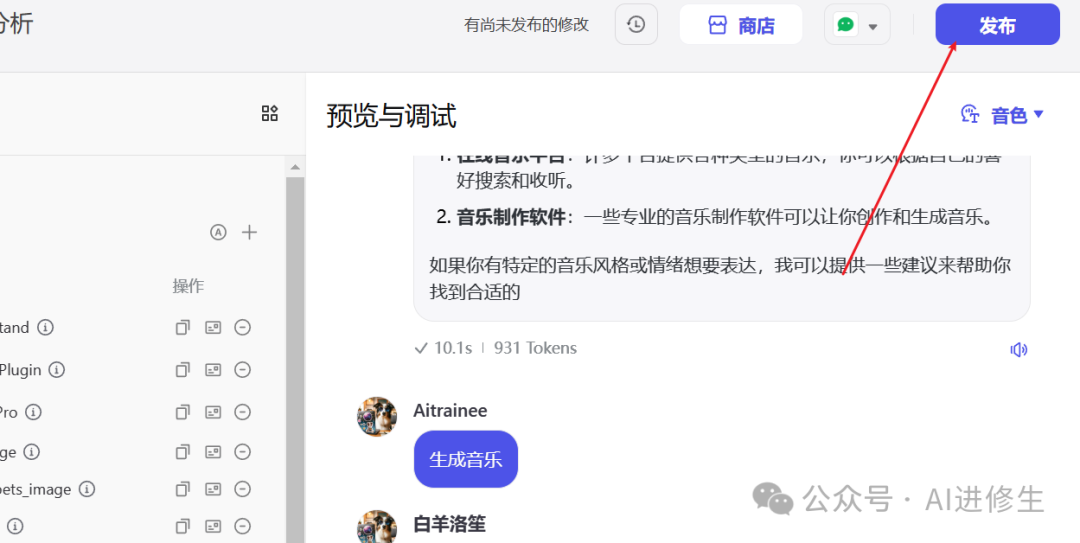This screenshot has height=543, width=1080.
Task: Copy the 'tand' row's name
Action: coord(183,328)
